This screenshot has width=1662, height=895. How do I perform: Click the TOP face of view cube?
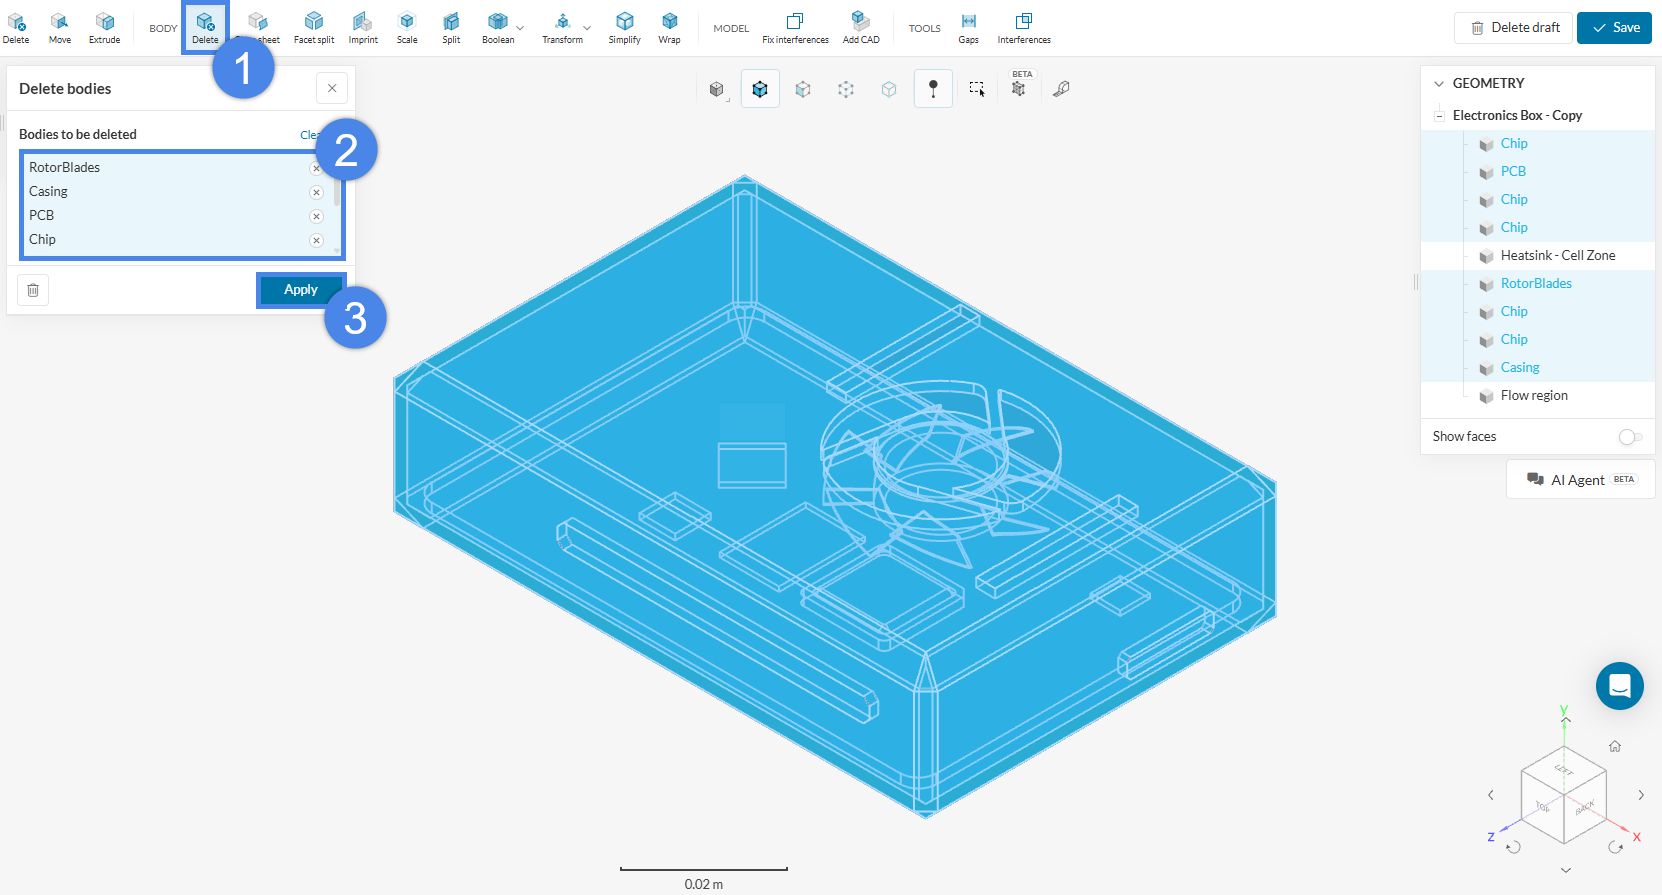(x=1543, y=806)
